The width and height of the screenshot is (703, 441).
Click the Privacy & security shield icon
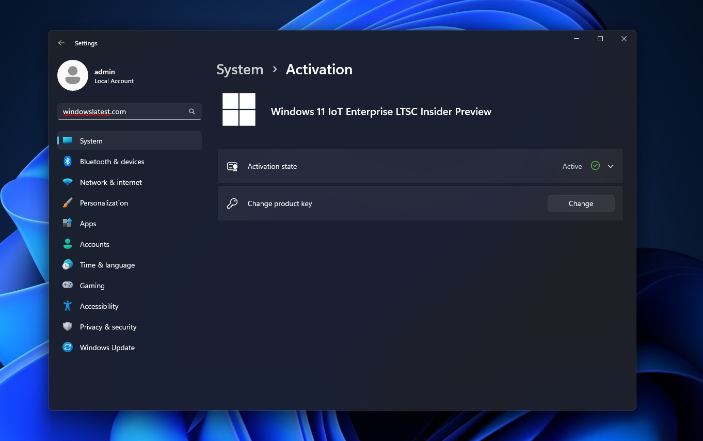point(67,327)
